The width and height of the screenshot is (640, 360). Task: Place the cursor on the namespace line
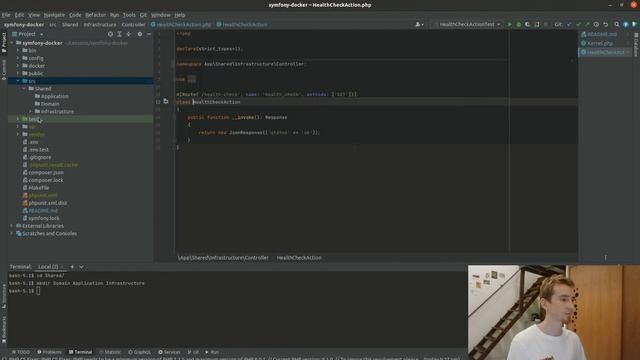[x=240, y=64]
